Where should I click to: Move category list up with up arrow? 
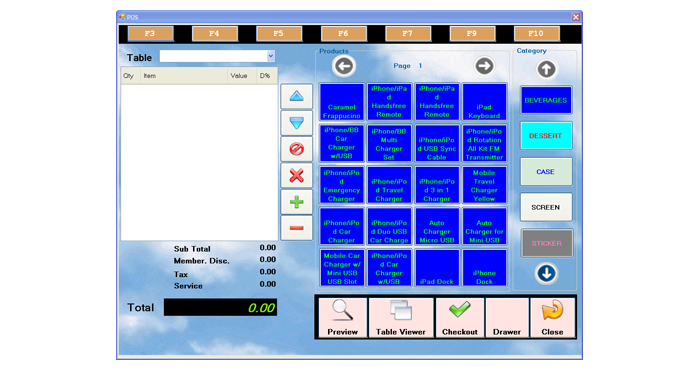pyautogui.click(x=546, y=69)
